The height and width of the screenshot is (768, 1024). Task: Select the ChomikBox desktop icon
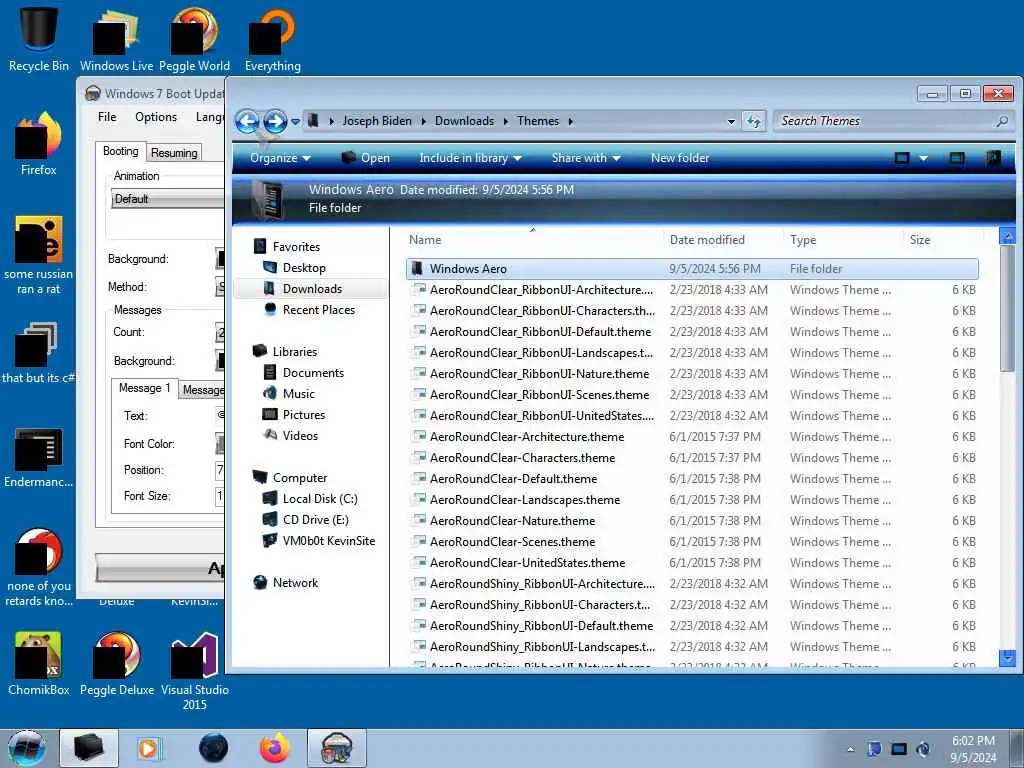tap(39, 663)
